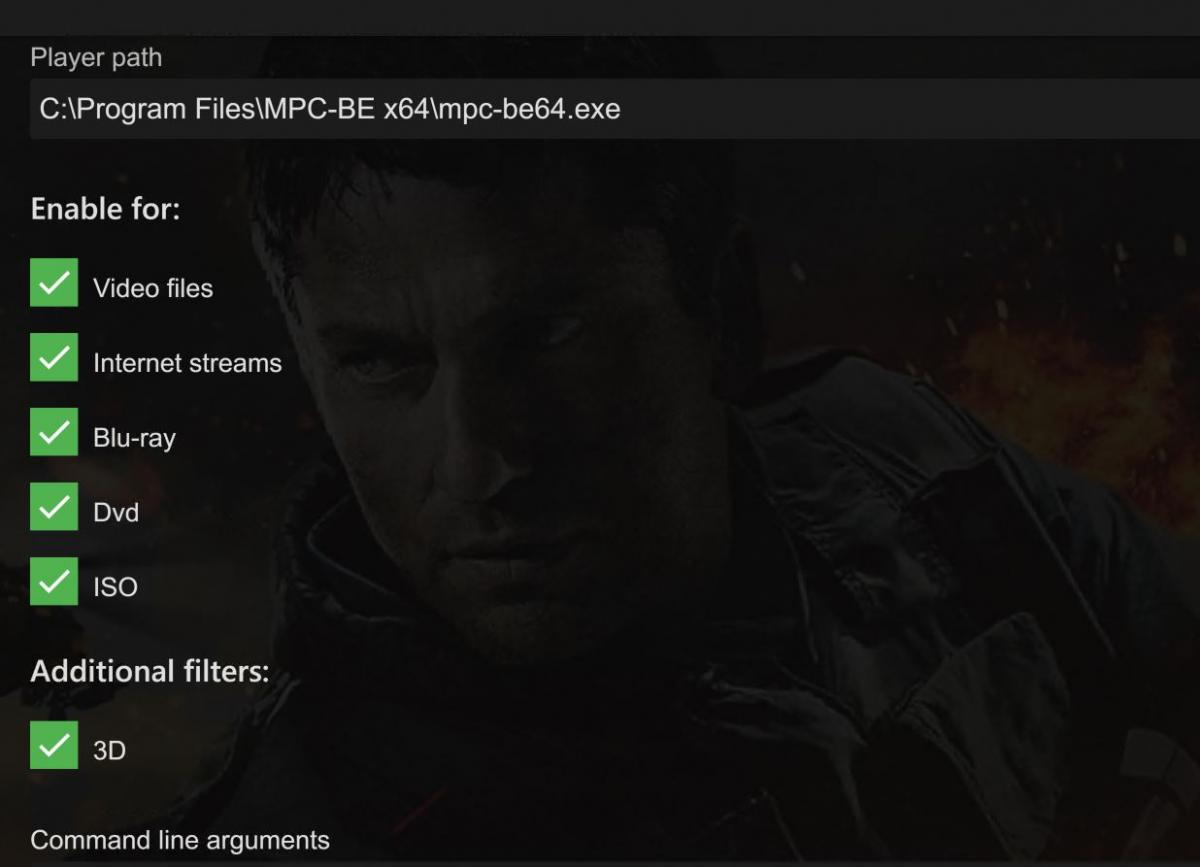Select the "Blu-ray" label text
The height and width of the screenshot is (867, 1200).
(134, 438)
